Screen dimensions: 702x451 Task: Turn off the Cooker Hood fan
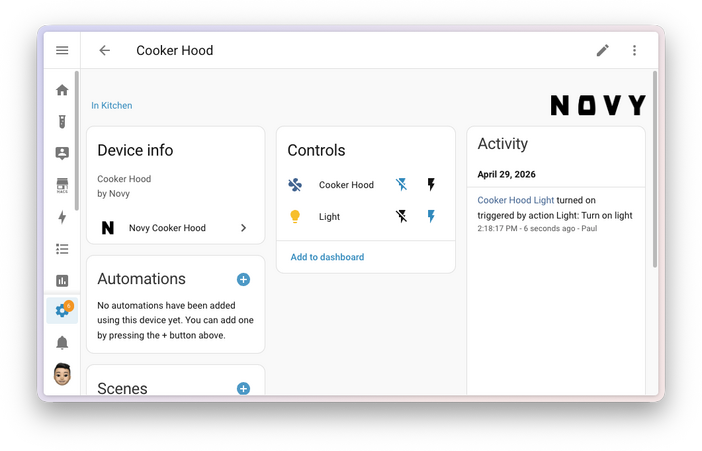tap(402, 185)
